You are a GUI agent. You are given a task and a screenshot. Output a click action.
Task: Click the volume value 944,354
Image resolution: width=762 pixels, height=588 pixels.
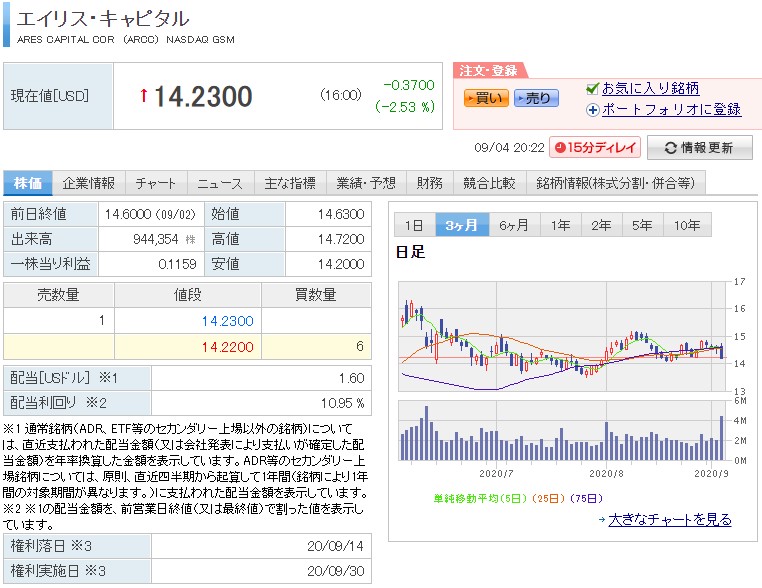(156, 239)
